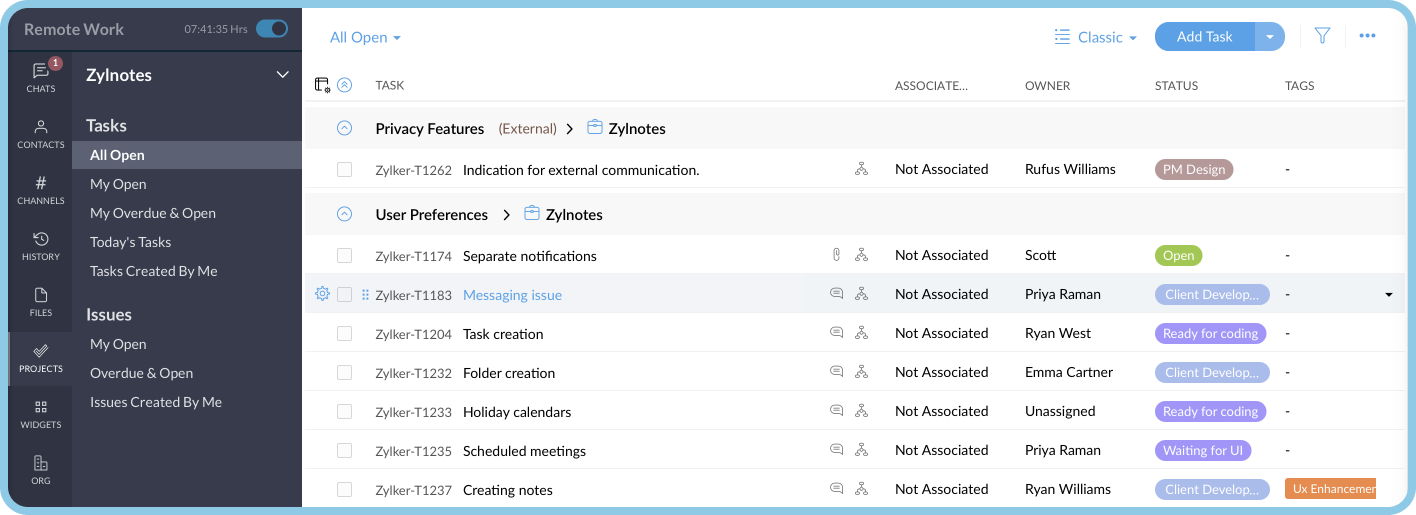Viewport: 1416px width, 515px height.
Task: Collapse the Privacy Features task group
Action: 344,128
